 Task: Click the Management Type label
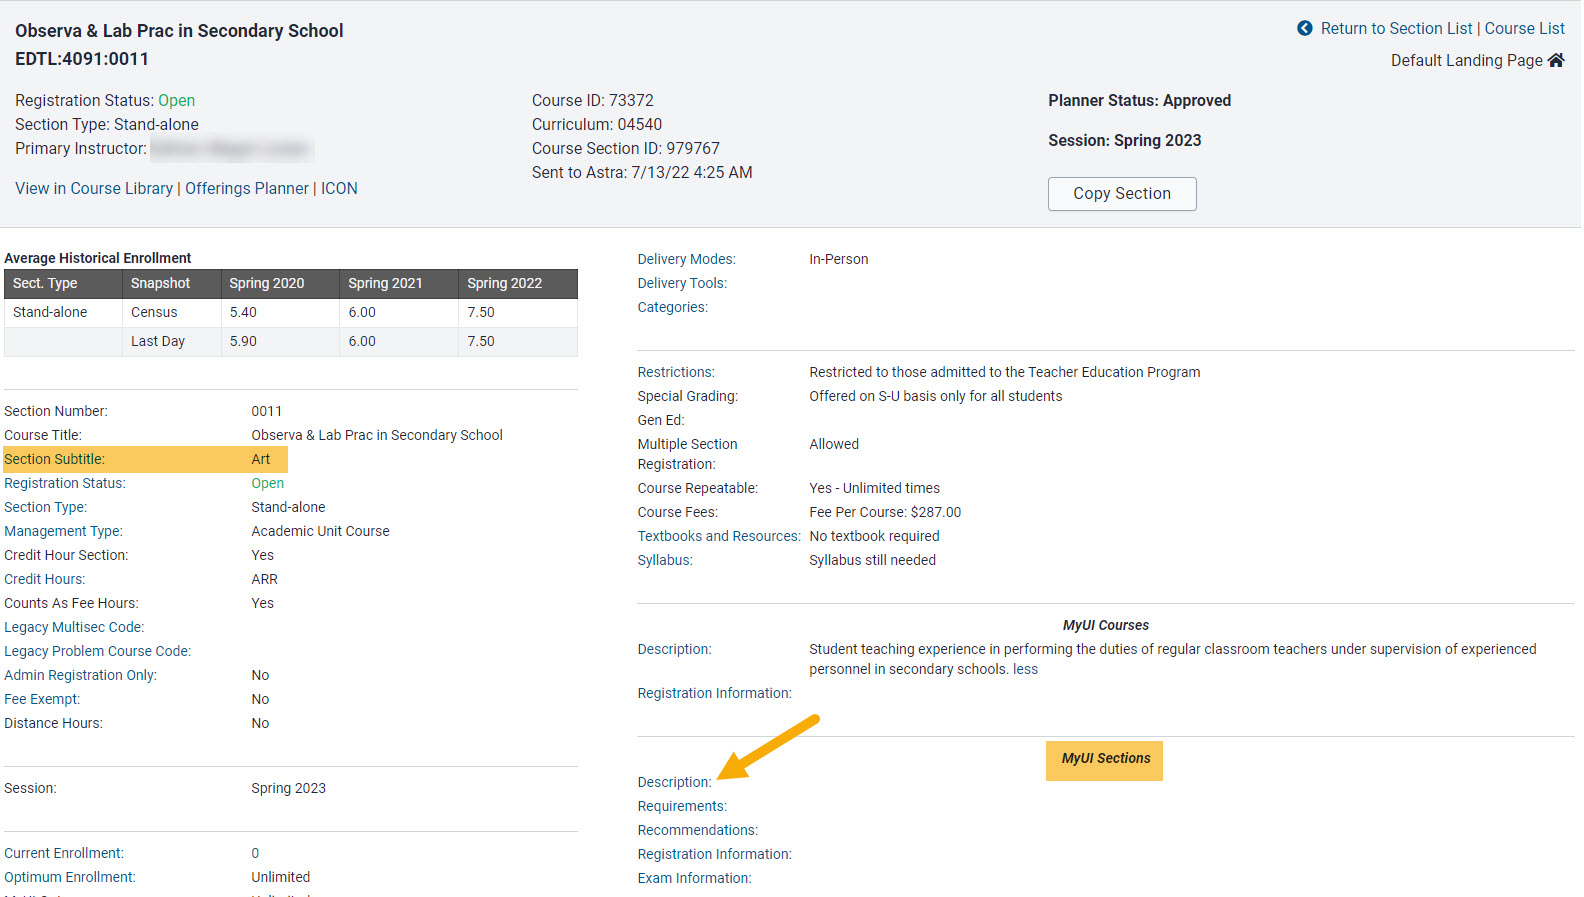63,531
